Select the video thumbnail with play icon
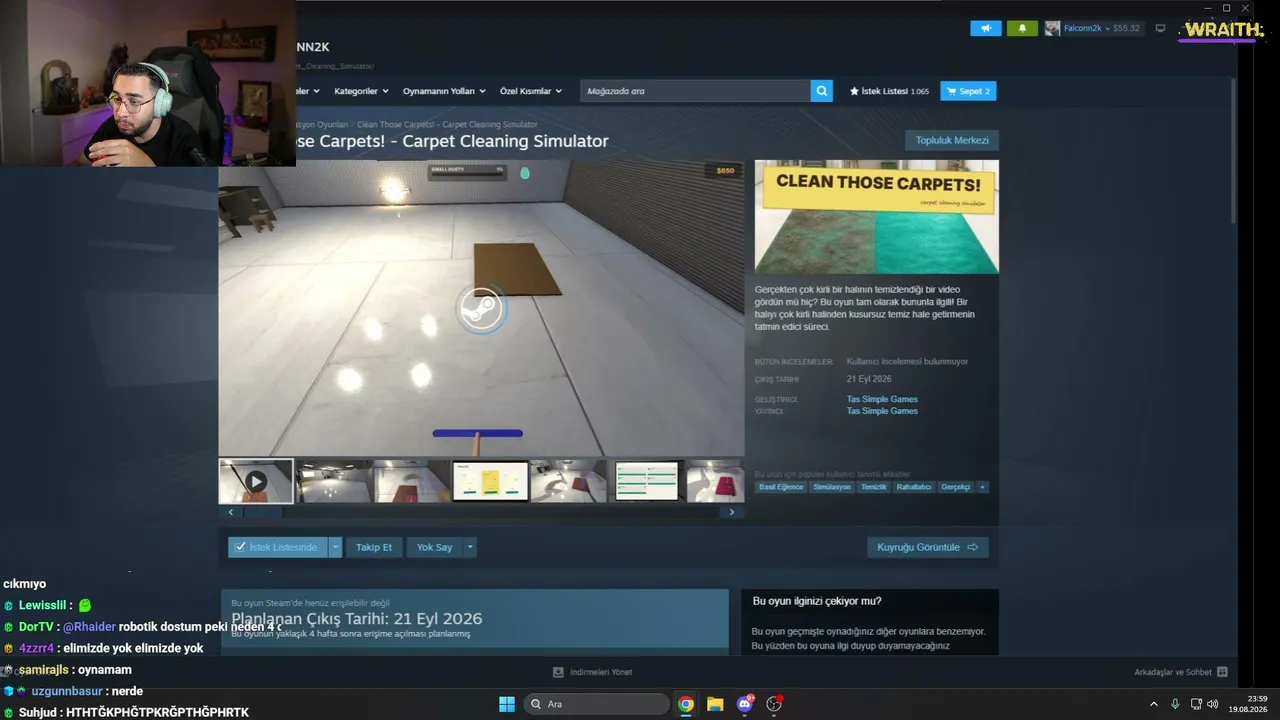This screenshot has width=1280, height=720. click(256, 481)
